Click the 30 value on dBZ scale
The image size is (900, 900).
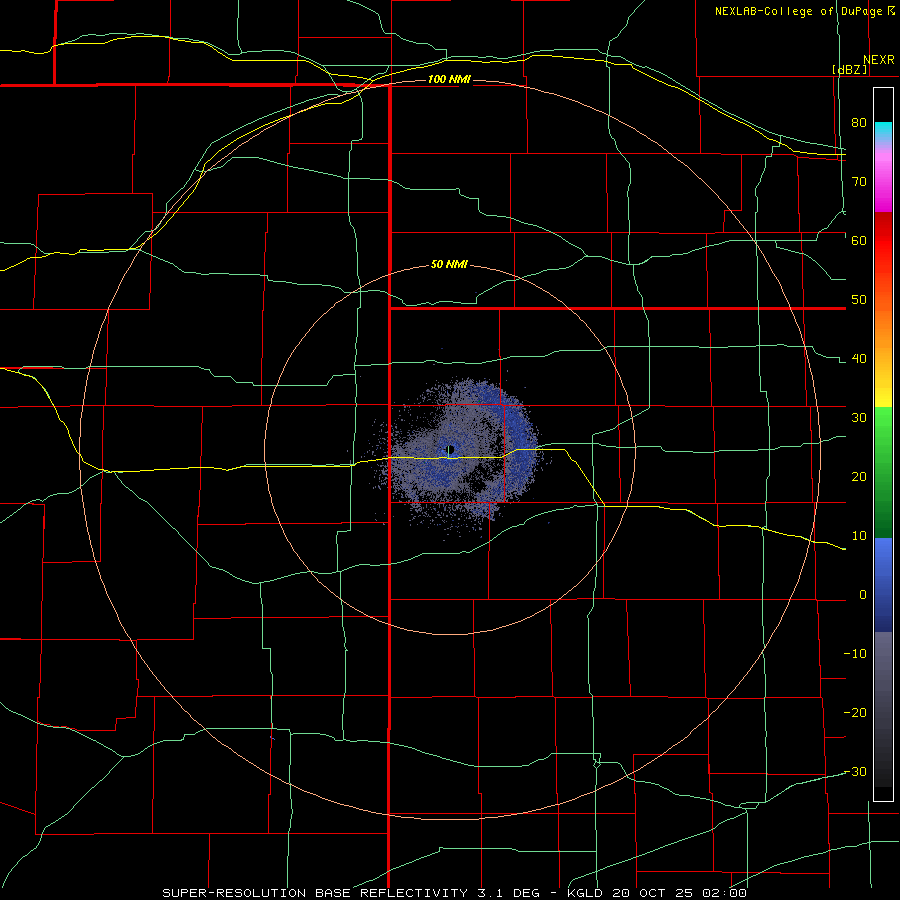[x=859, y=418]
